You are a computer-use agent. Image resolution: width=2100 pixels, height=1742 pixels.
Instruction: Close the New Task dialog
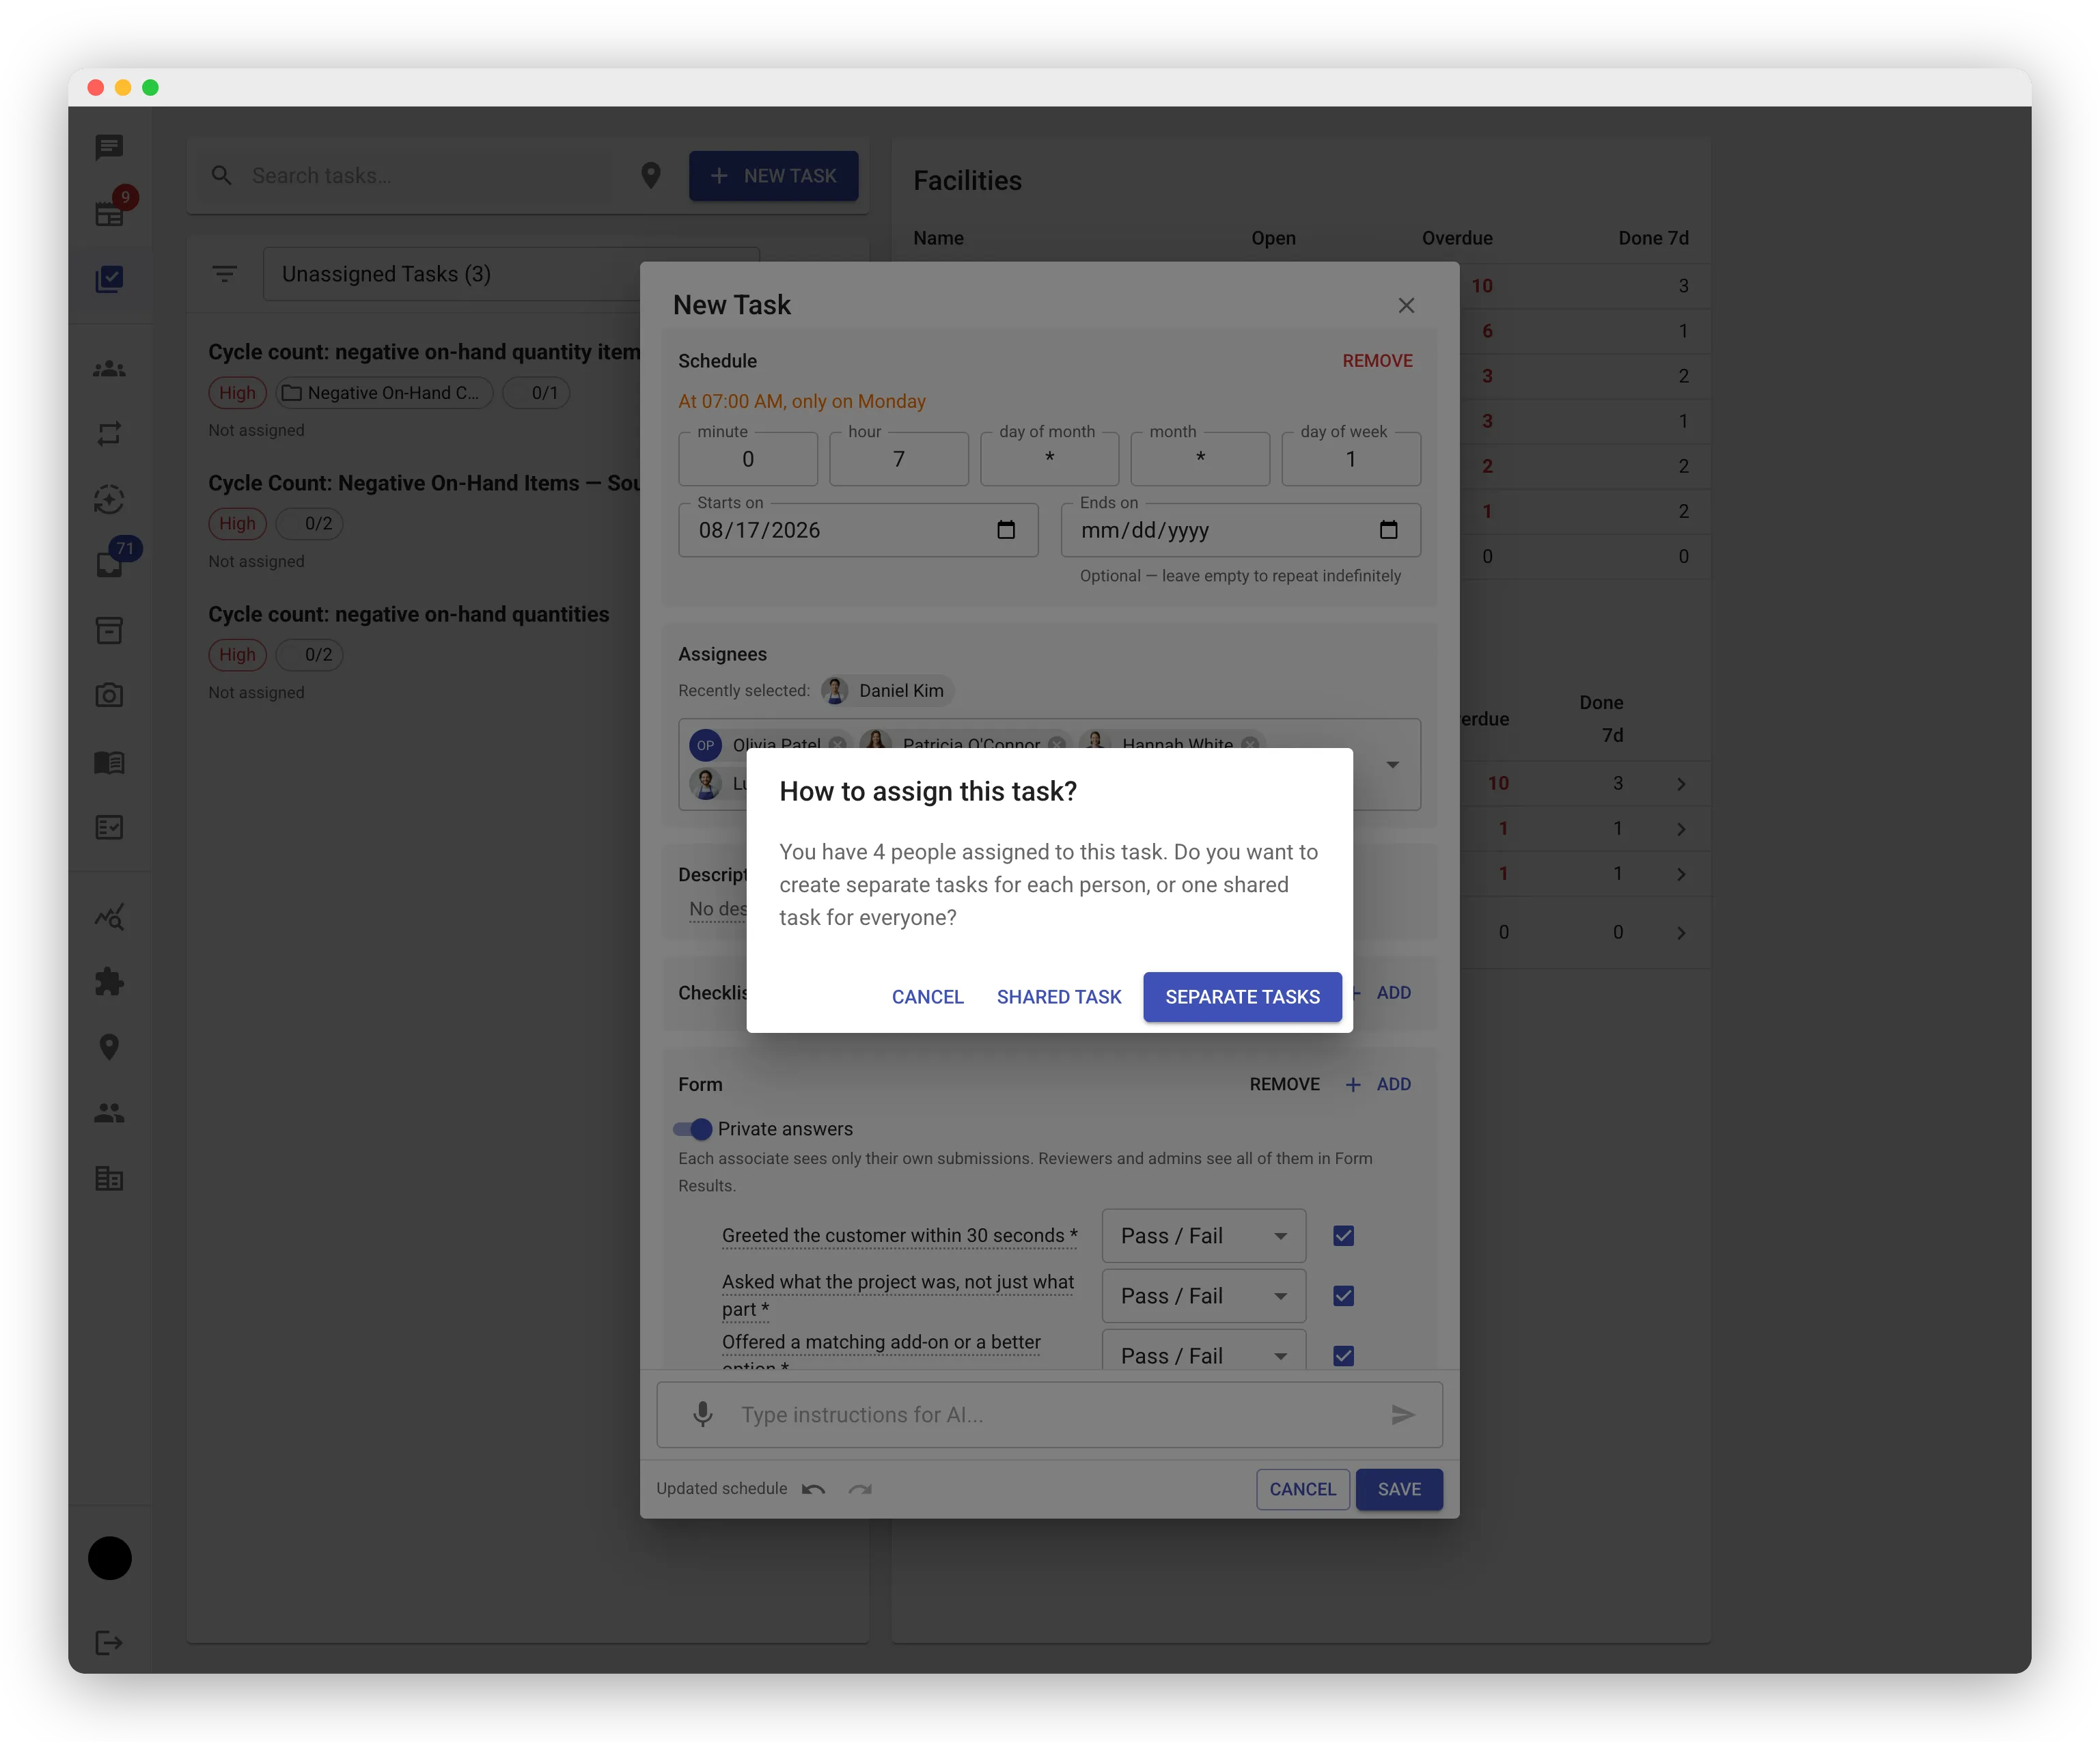(1406, 306)
